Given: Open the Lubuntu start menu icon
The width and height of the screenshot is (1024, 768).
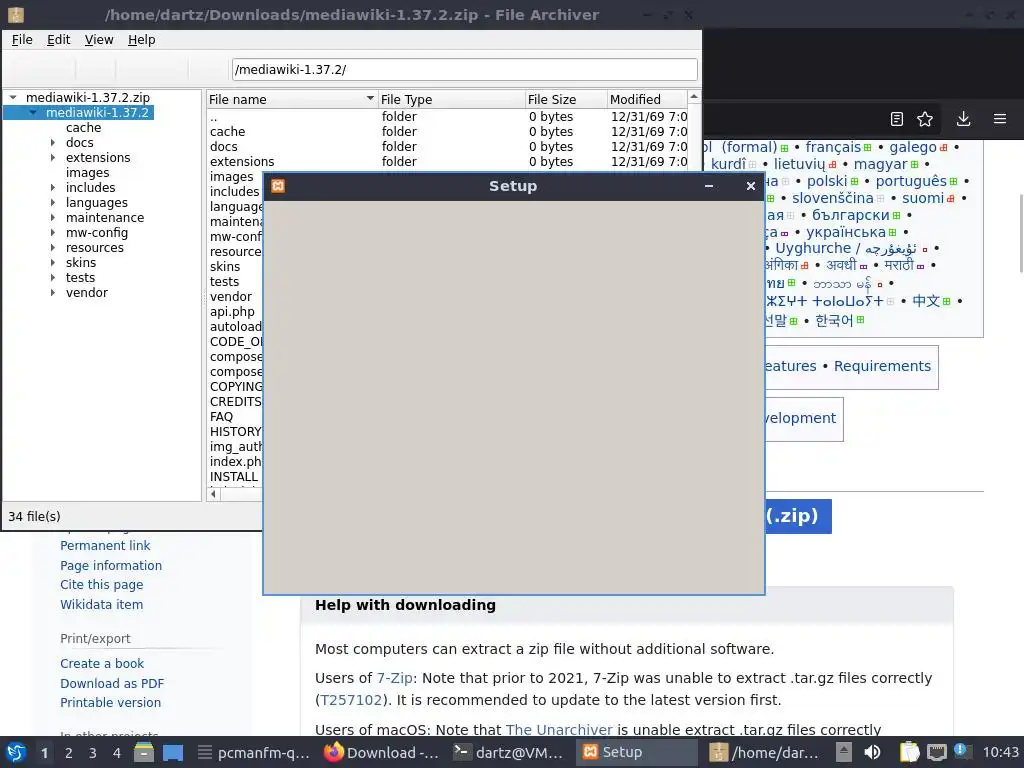Looking at the screenshot, I should 16,752.
